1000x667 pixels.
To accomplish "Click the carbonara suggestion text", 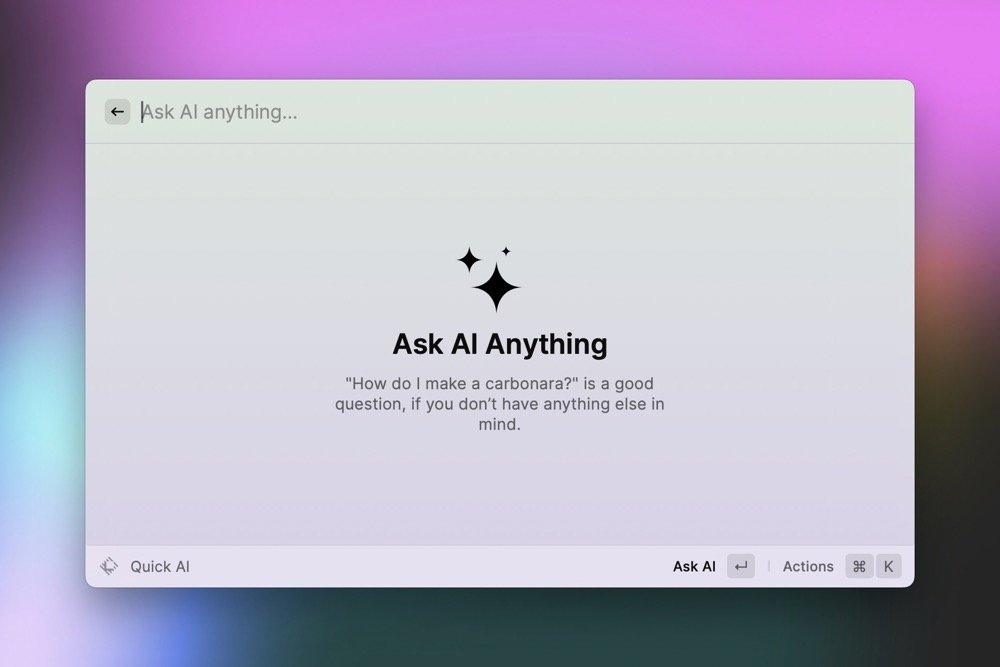I will pos(500,404).
